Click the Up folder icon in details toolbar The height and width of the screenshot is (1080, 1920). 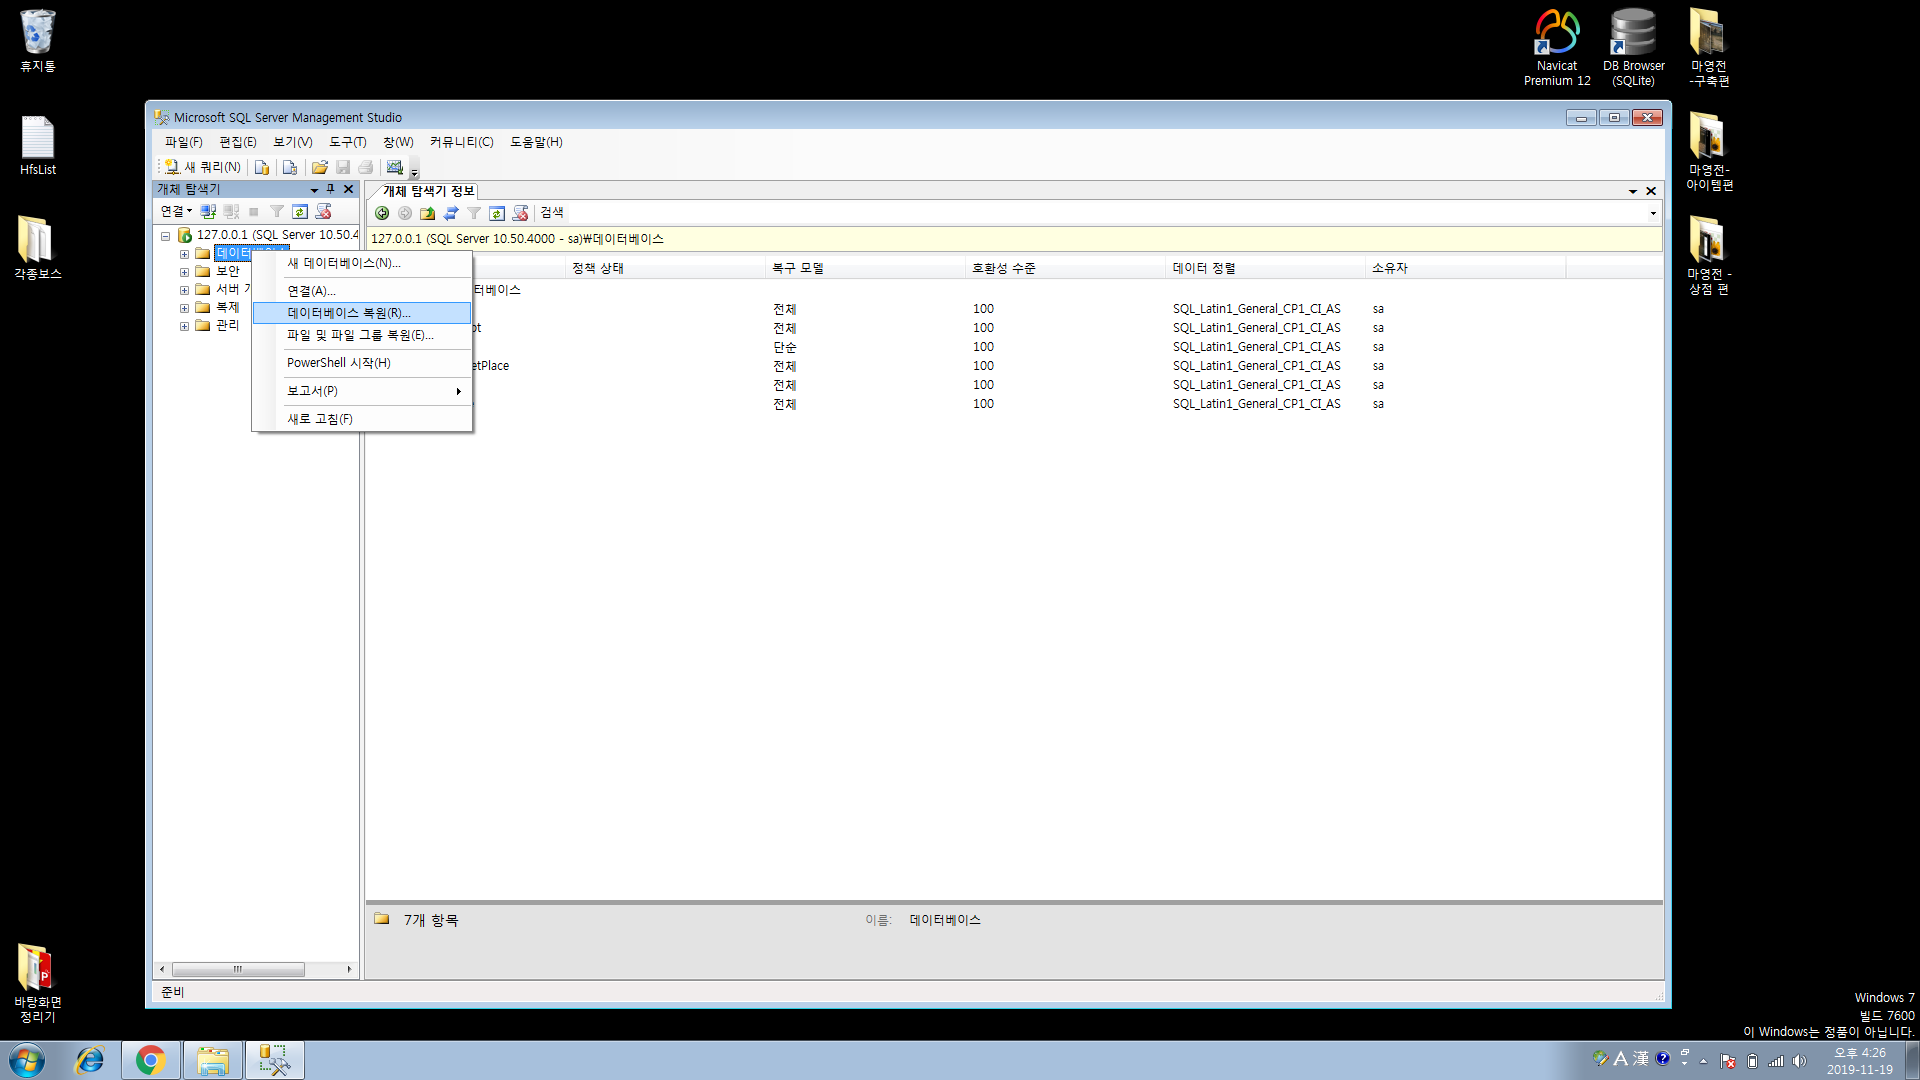point(428,213)
